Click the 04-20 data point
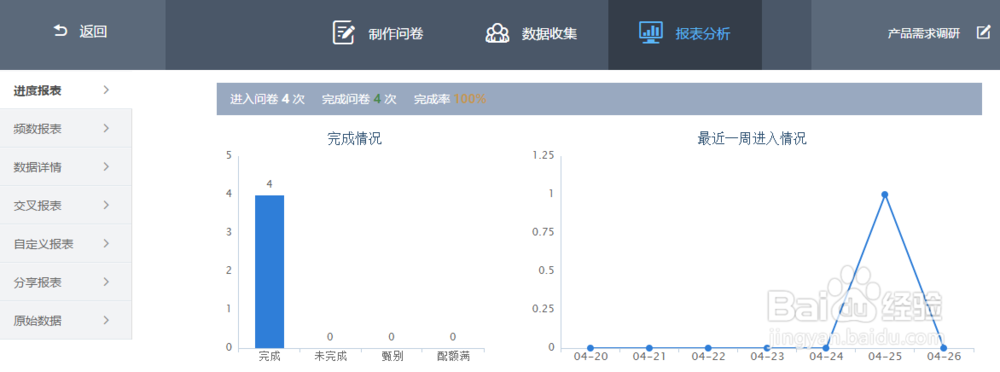 click(x=591, y=348)
